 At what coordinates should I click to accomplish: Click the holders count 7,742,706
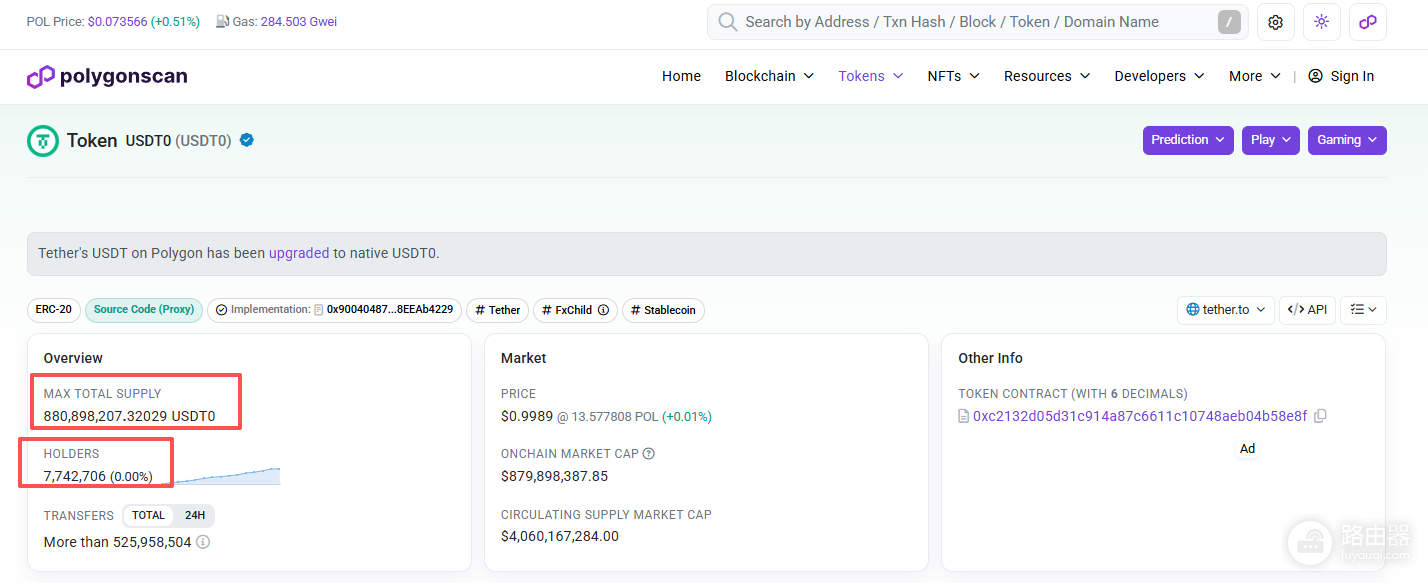click(75, 476)
